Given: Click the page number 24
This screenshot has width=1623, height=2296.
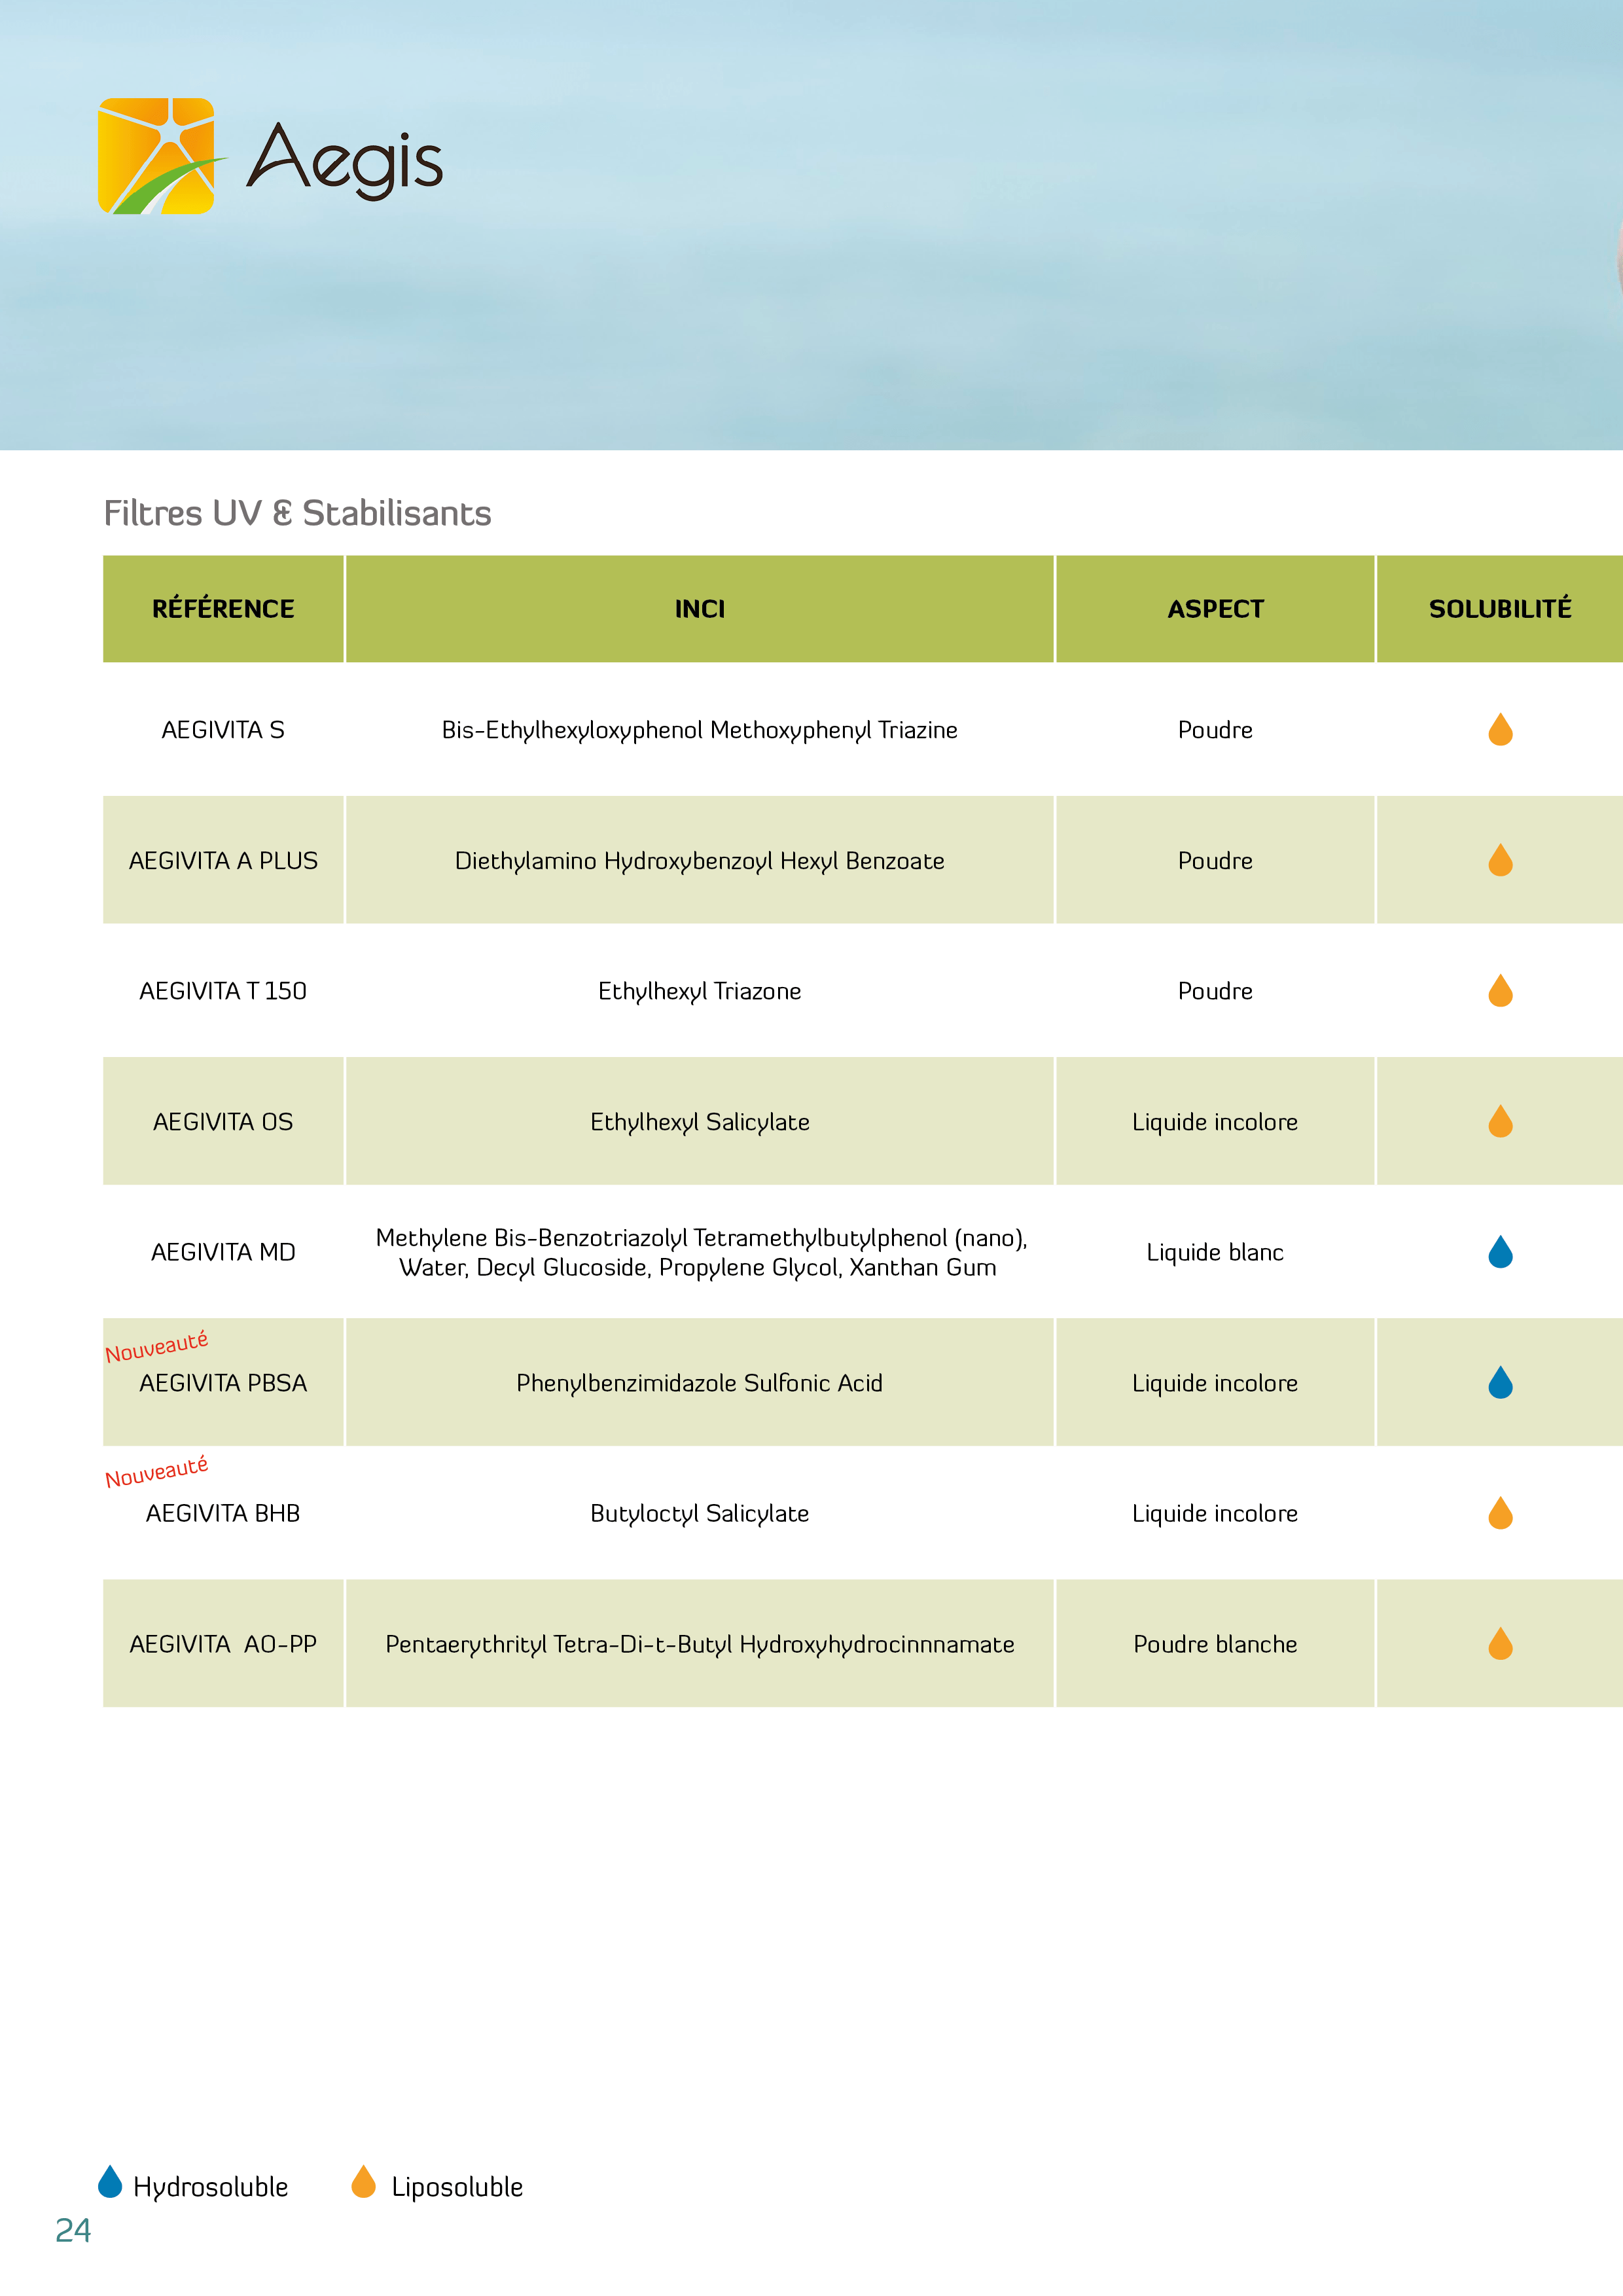Looking at the screenshot, I should (x=73, y=2231).
